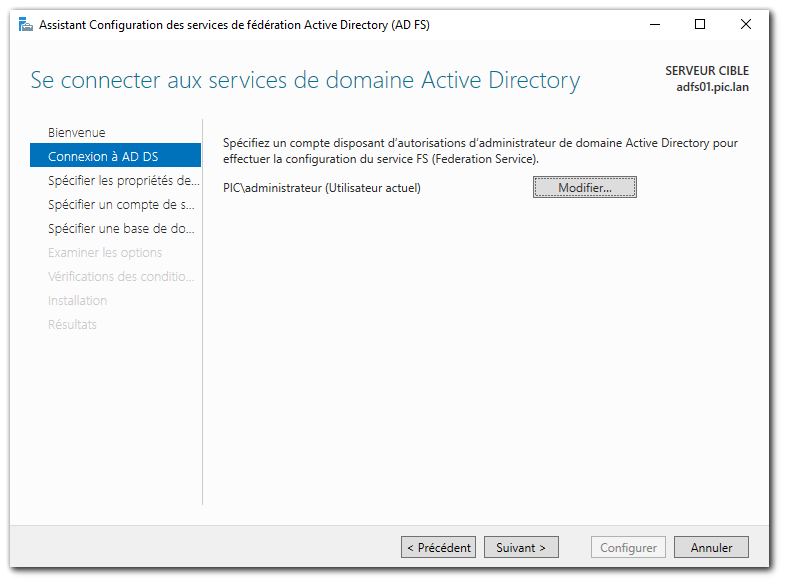This screenshot has width=787, height=585.
Task: Click the page heading Se connecter aux services
Action: pyautogui.click(x=305, y=80)
